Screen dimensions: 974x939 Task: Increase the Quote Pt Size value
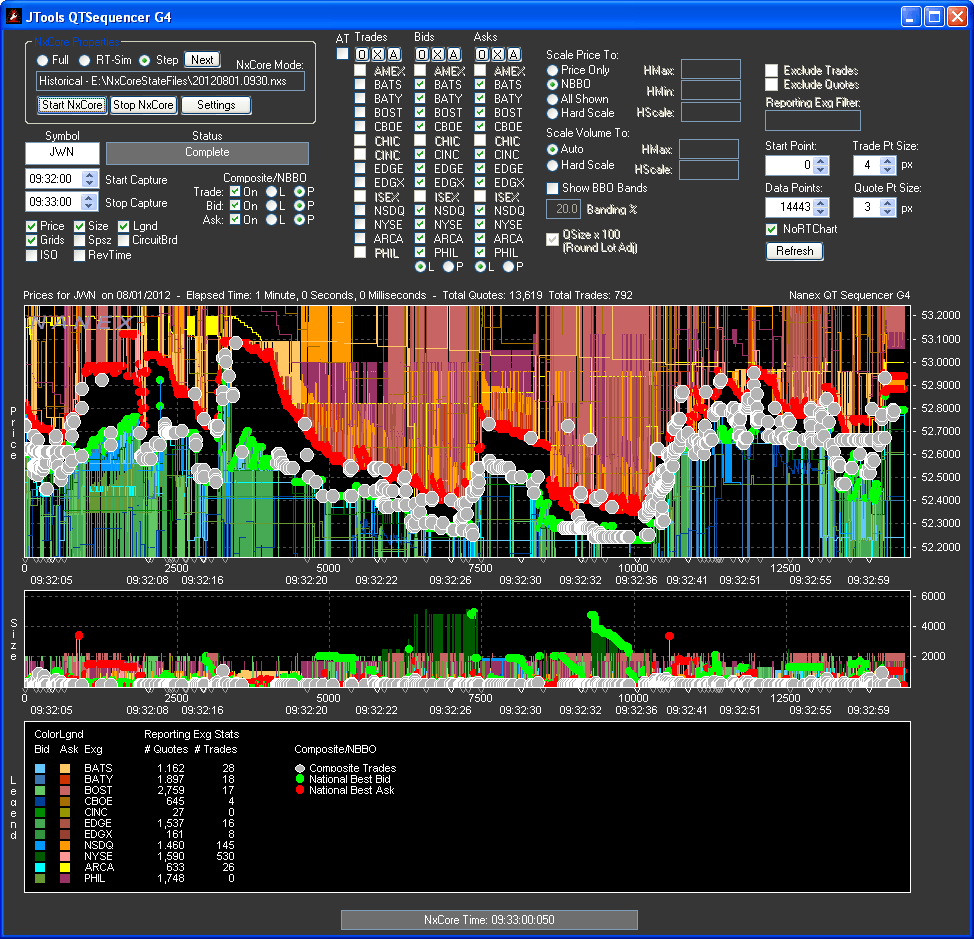tap(888, 203)
